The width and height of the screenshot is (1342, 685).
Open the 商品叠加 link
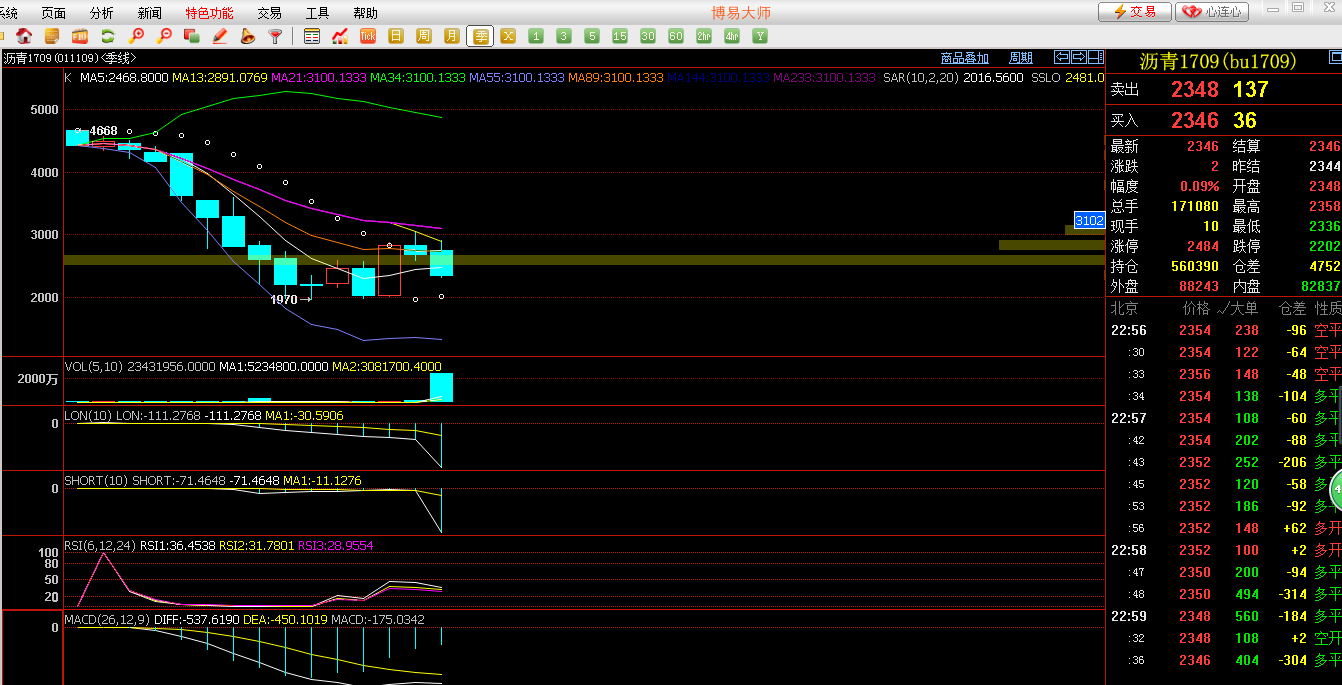[965, 58]
